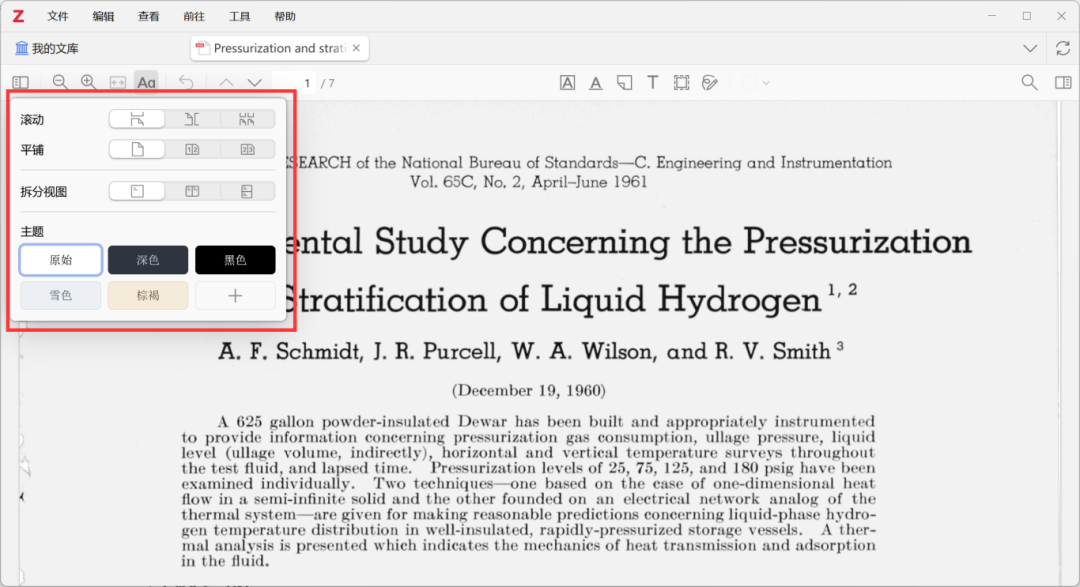Viewport: 1080px width, 587px height.
Task: Click the zoom in magnifier
Action: point(88,83)
